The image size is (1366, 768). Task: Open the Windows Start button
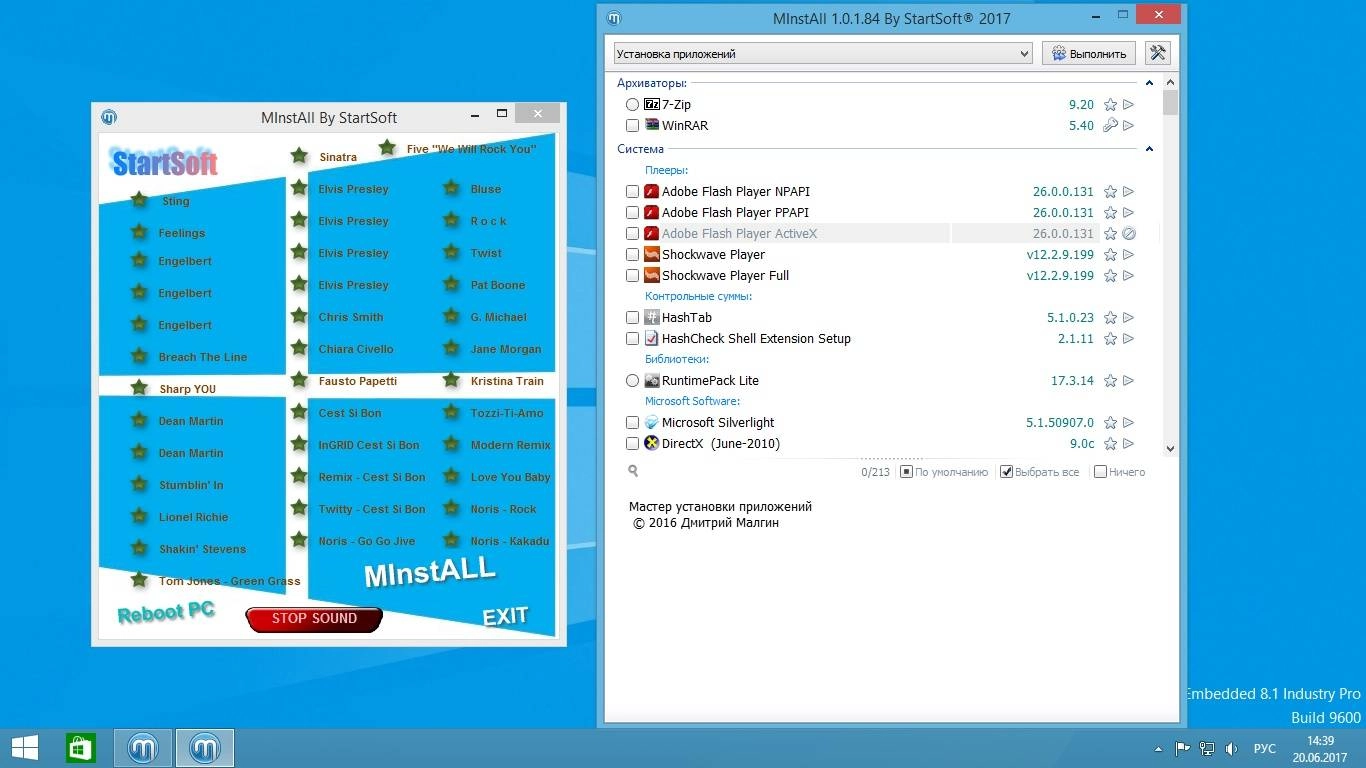click(25, 747)
